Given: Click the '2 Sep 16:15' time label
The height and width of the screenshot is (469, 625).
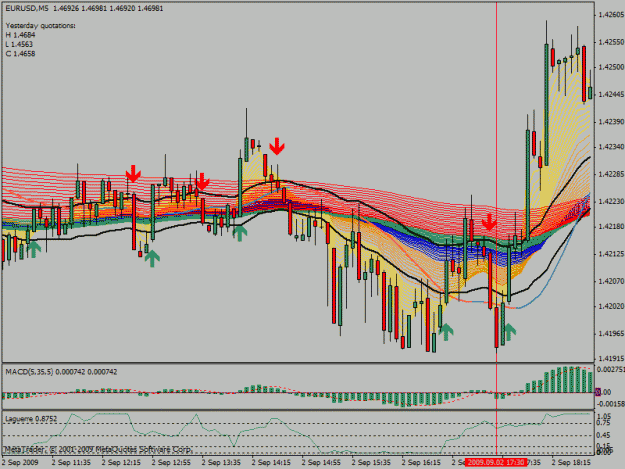Looking at the screenshot, I should pos(421,462).
